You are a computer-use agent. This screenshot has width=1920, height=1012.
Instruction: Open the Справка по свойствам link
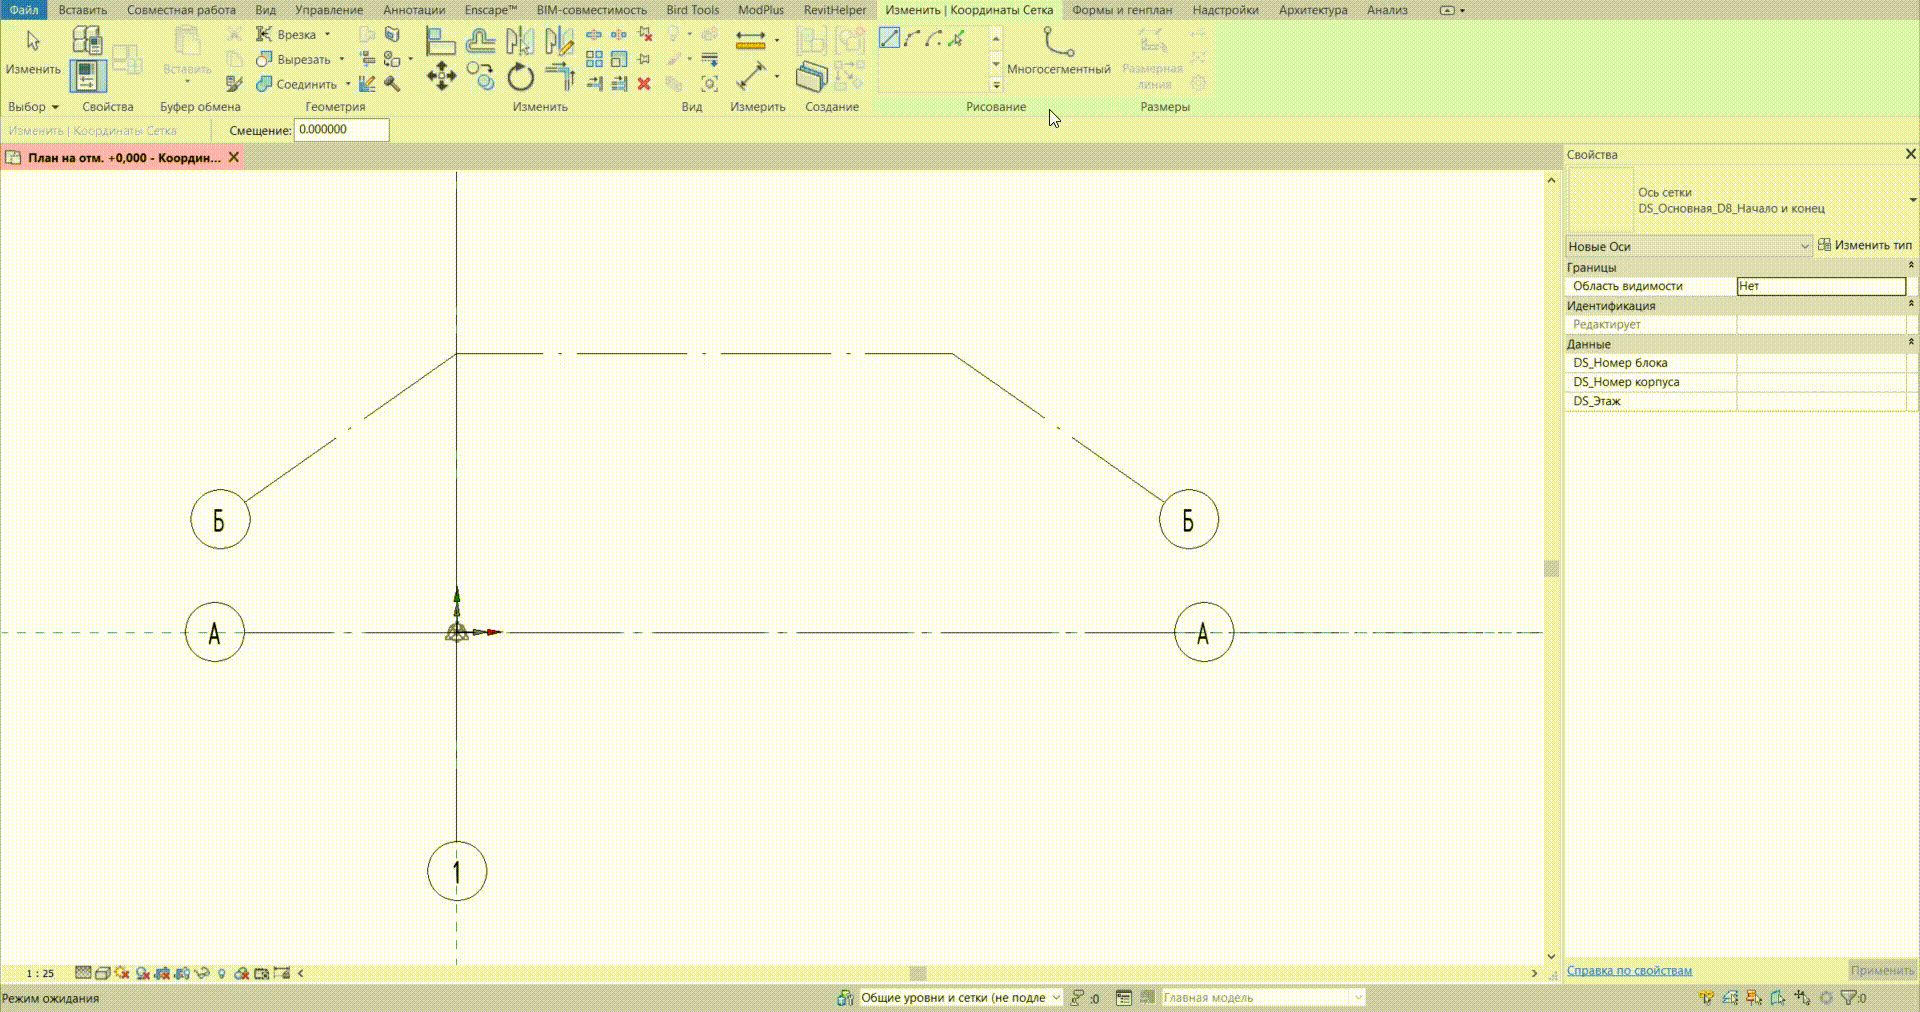click(1629, 971)
